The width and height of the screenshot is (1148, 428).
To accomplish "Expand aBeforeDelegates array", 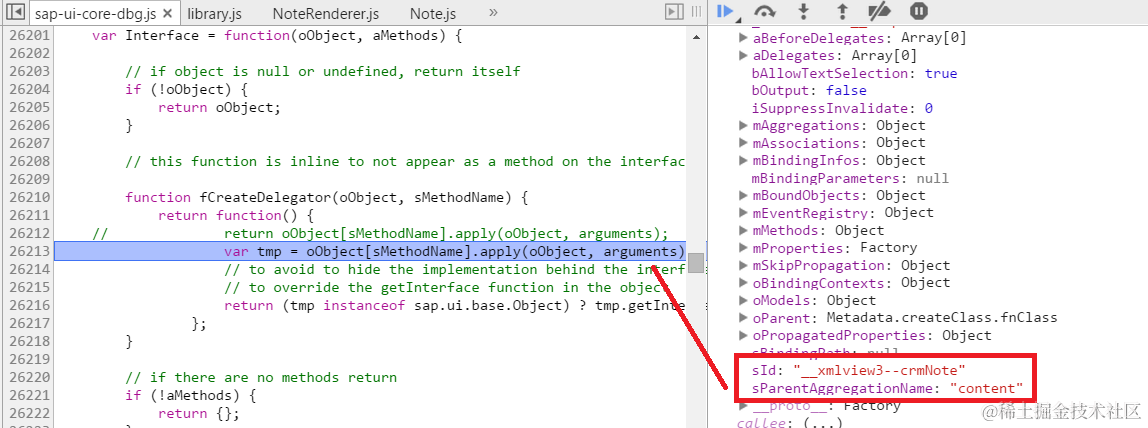I will (743, 38).
